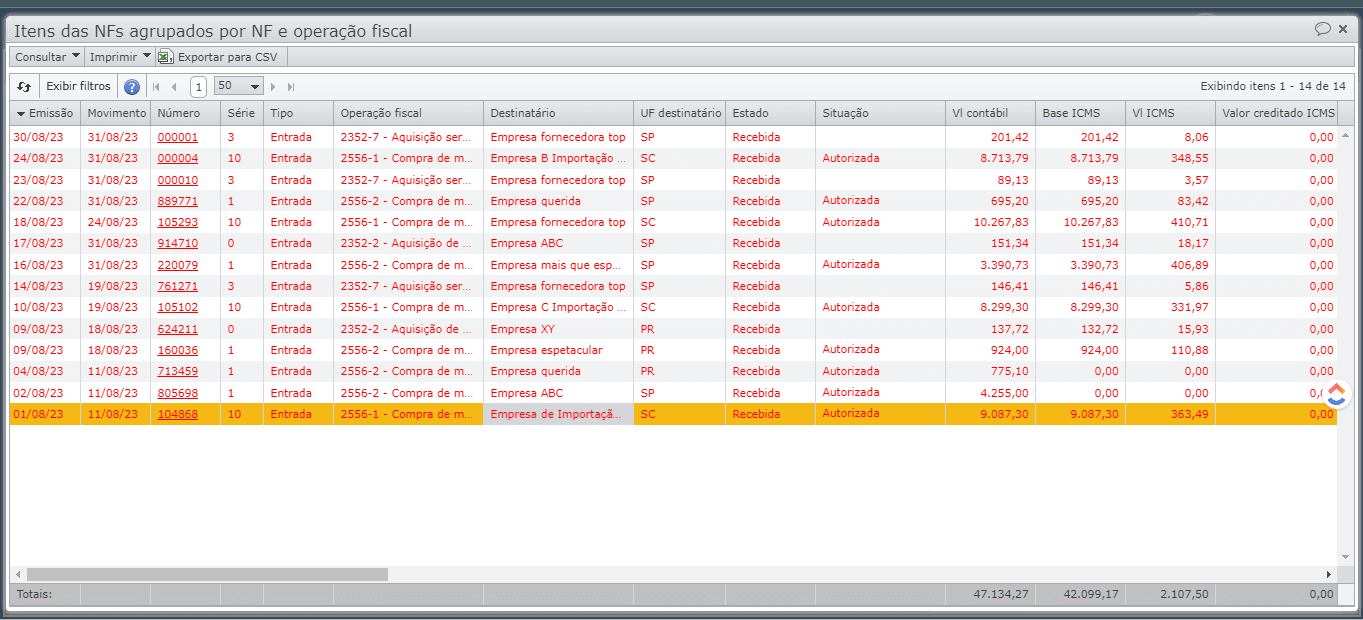The width and height of the screenshot is (1363, 620).
Task: Open the comment speech bubble icon
Action: [x=1322, y=30]
